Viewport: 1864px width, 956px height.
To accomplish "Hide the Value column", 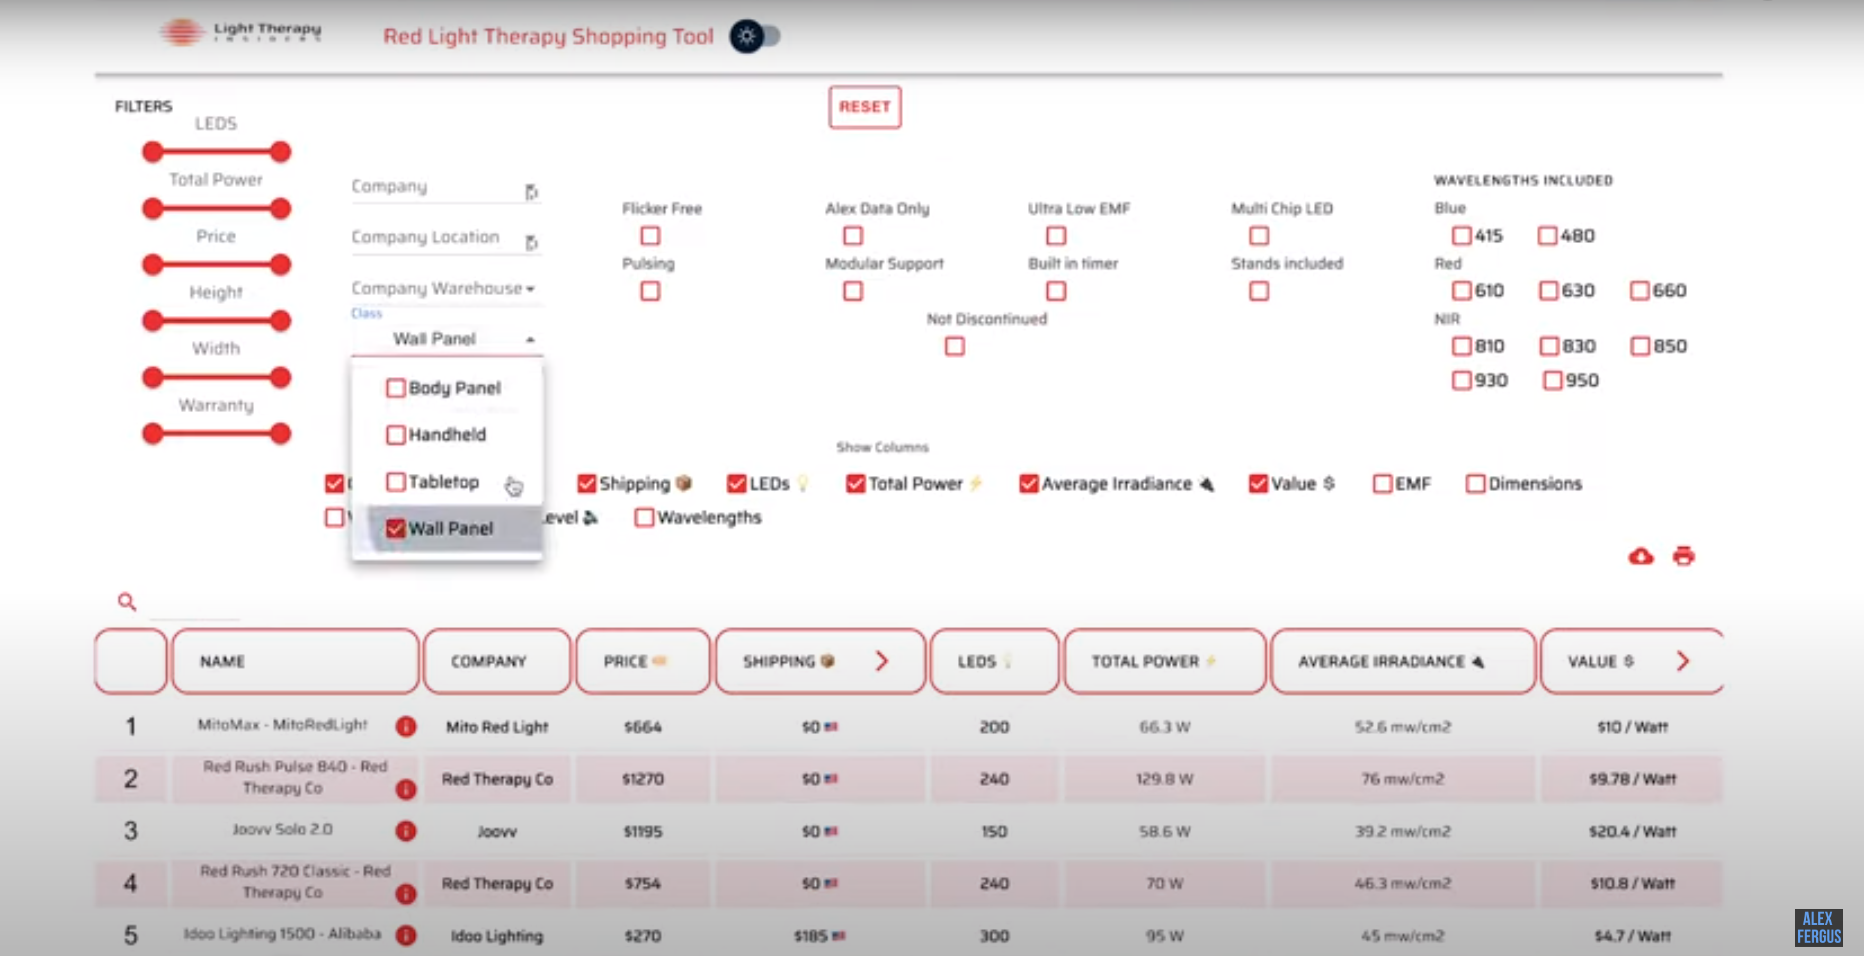I will tap(1258, 484).
